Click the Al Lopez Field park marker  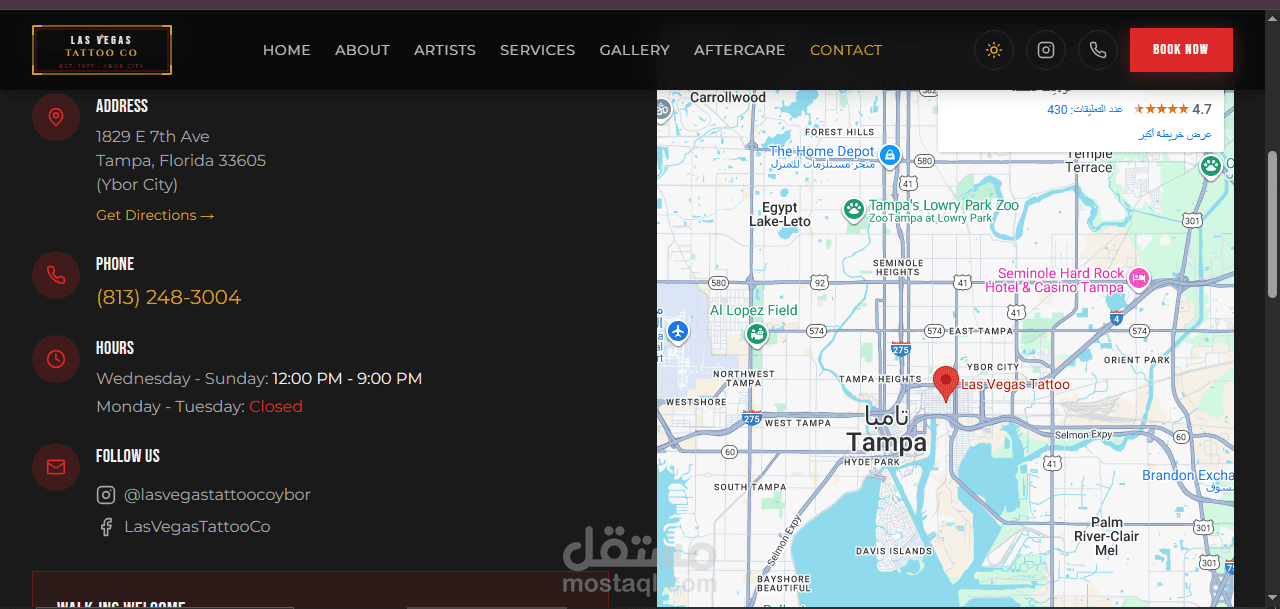click(757, 334)
